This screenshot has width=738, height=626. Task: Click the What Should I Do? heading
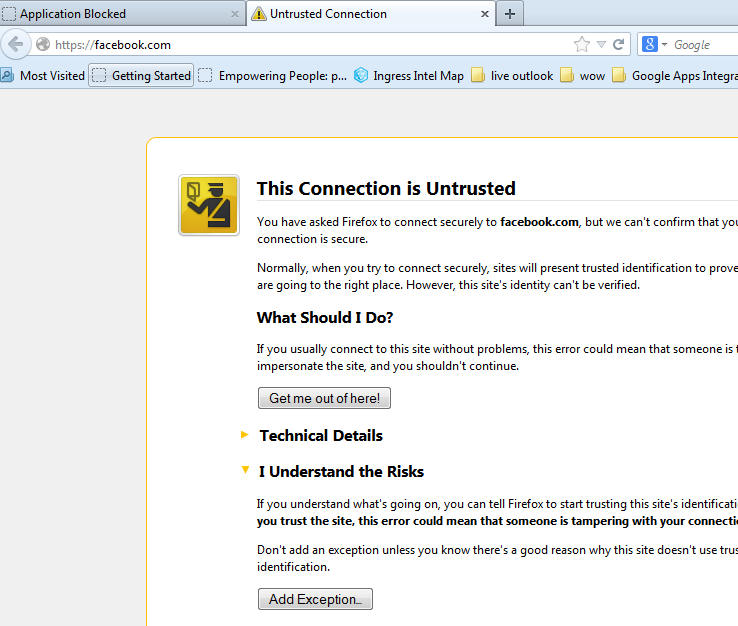[325, 318]
